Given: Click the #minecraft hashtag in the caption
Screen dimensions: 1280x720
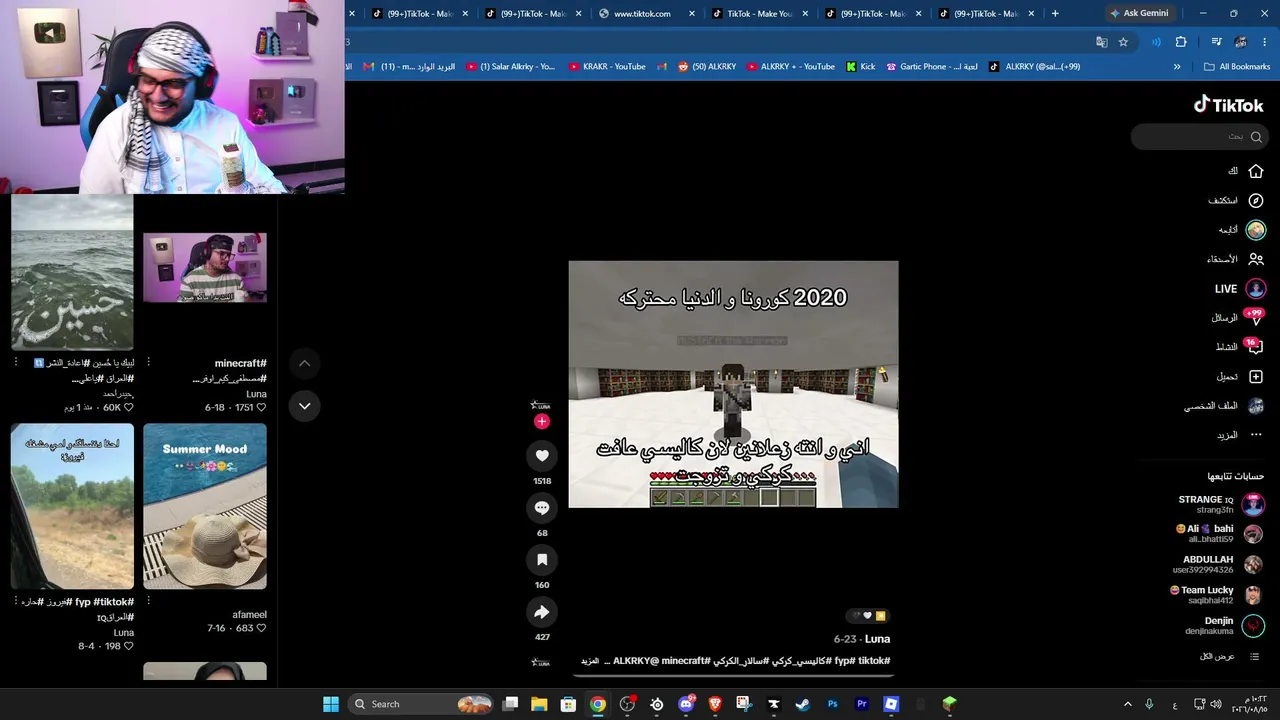Looking at the screenshot, I should tap(686, 661).
